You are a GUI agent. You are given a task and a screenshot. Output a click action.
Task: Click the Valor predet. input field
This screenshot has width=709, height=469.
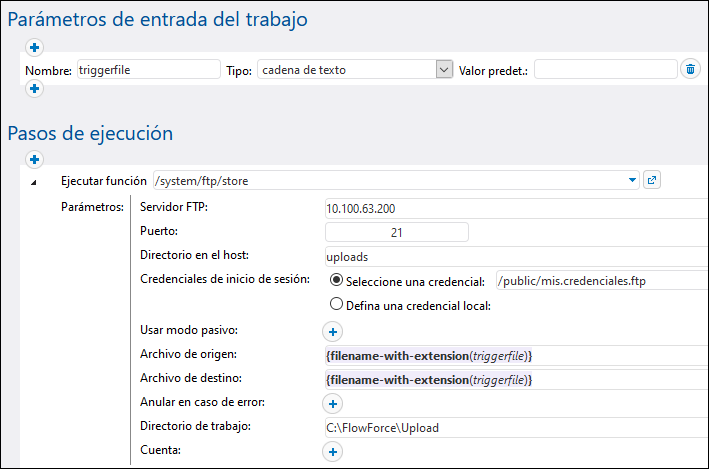click(606, 69)
